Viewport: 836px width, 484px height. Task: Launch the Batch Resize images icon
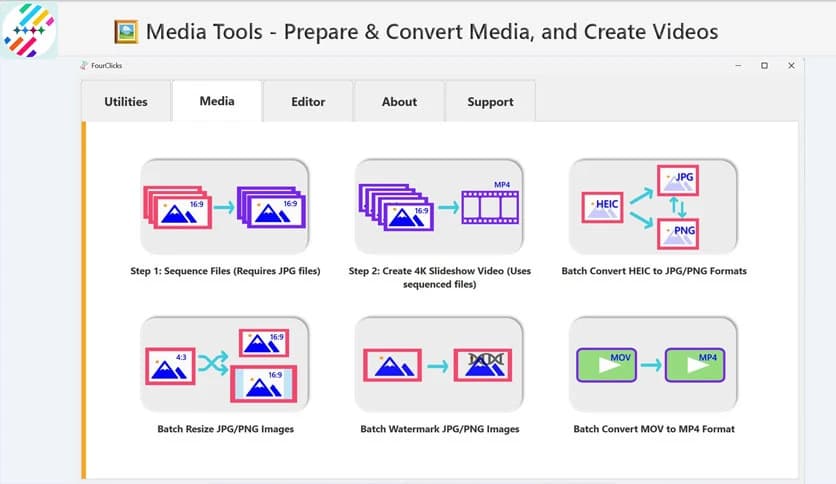(225, 364)
